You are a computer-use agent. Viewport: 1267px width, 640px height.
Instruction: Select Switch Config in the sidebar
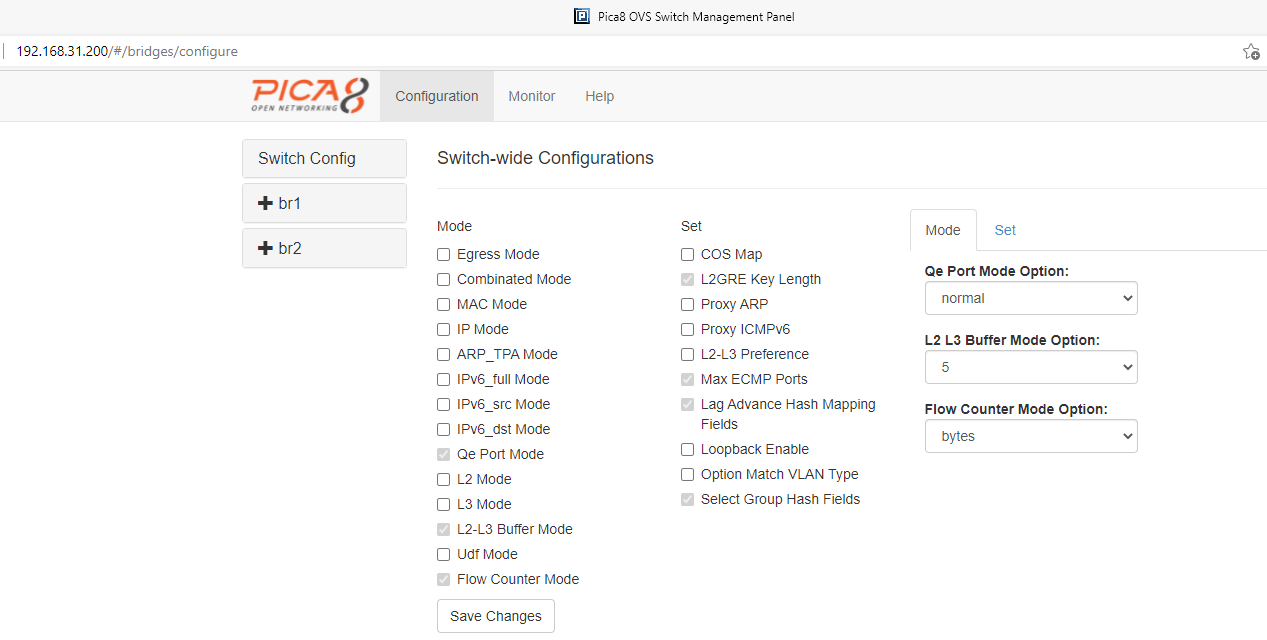[324, 158]
